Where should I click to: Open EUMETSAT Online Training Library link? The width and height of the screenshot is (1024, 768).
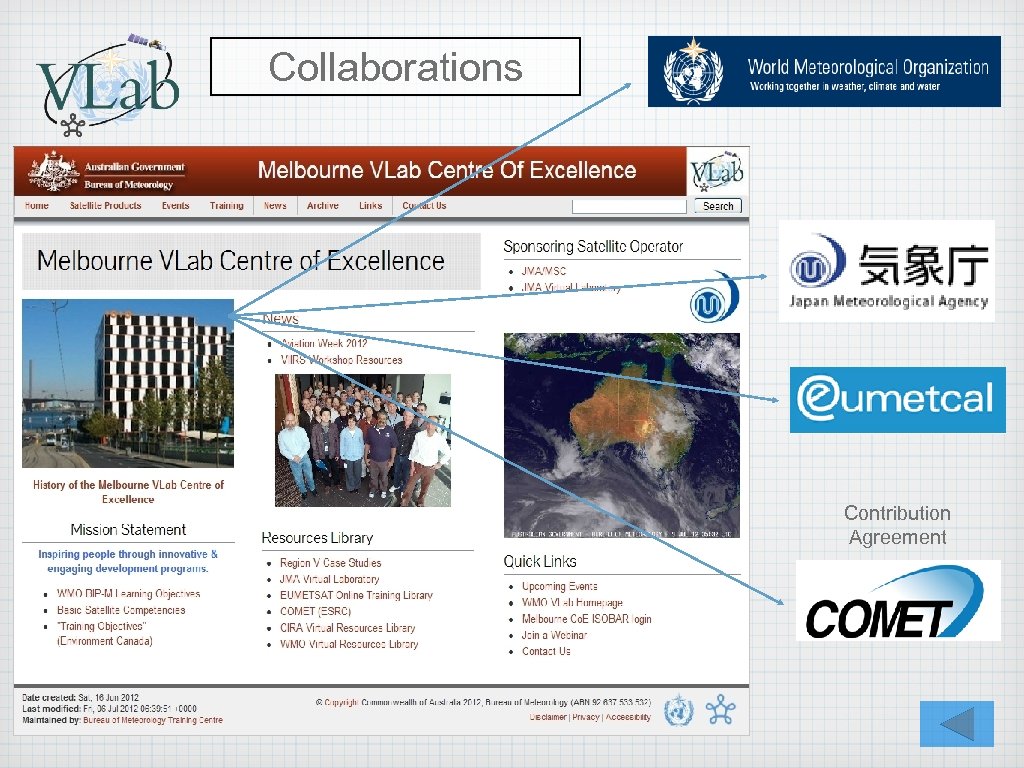click(356, 596)
